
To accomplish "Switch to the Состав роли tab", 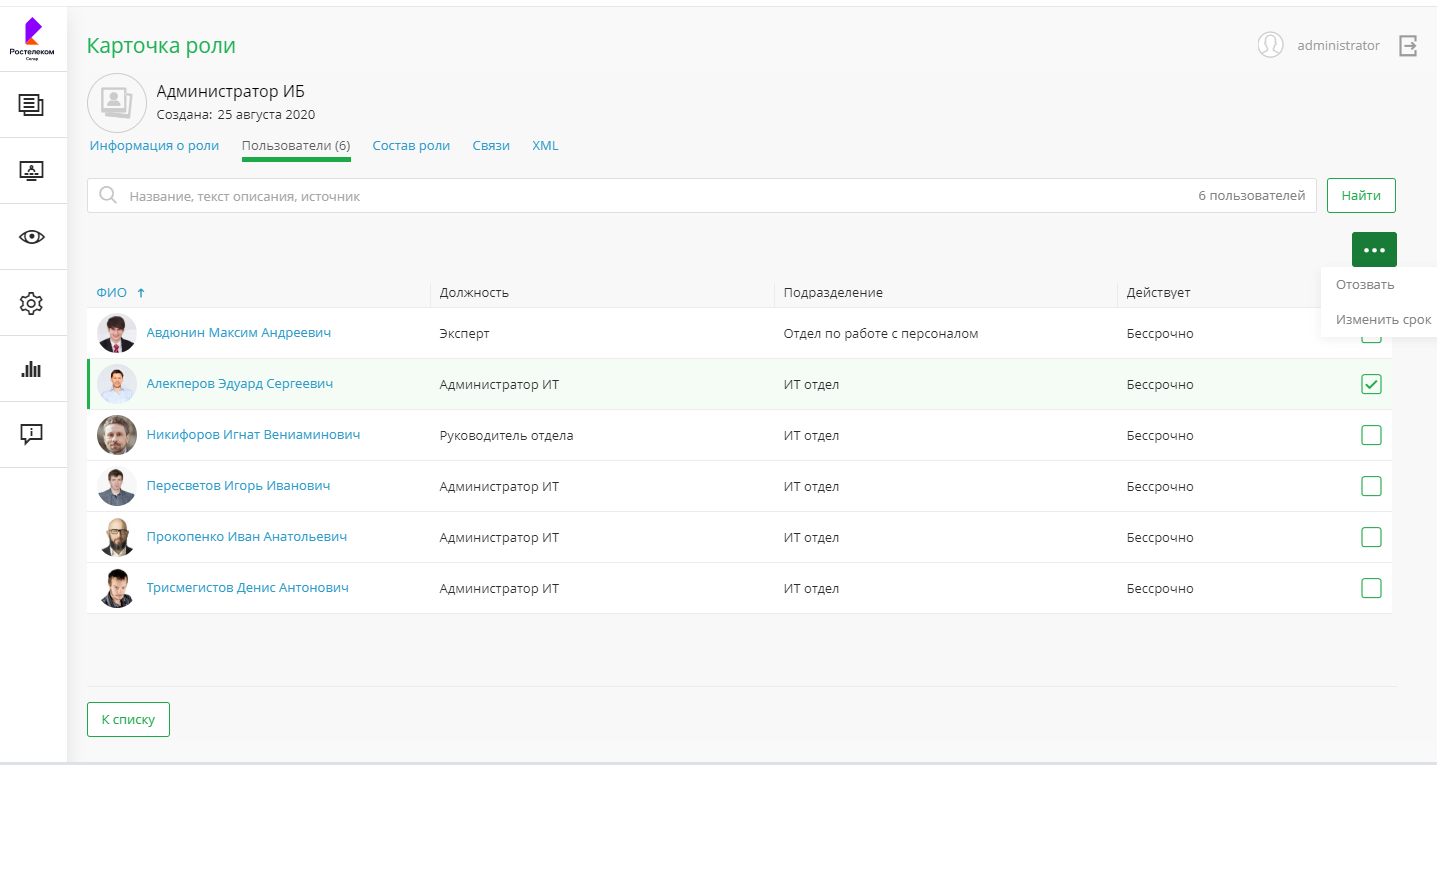I will click(x=411, y=146).
